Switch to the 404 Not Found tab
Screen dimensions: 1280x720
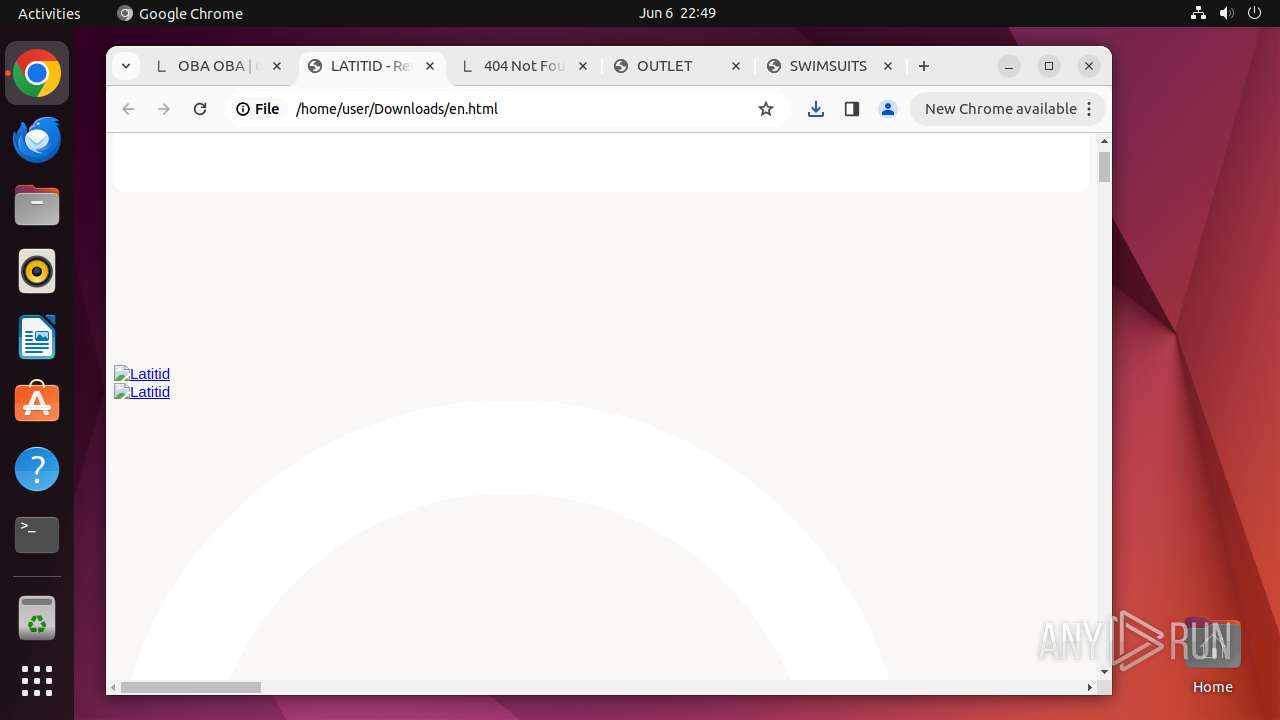point(524,66)
